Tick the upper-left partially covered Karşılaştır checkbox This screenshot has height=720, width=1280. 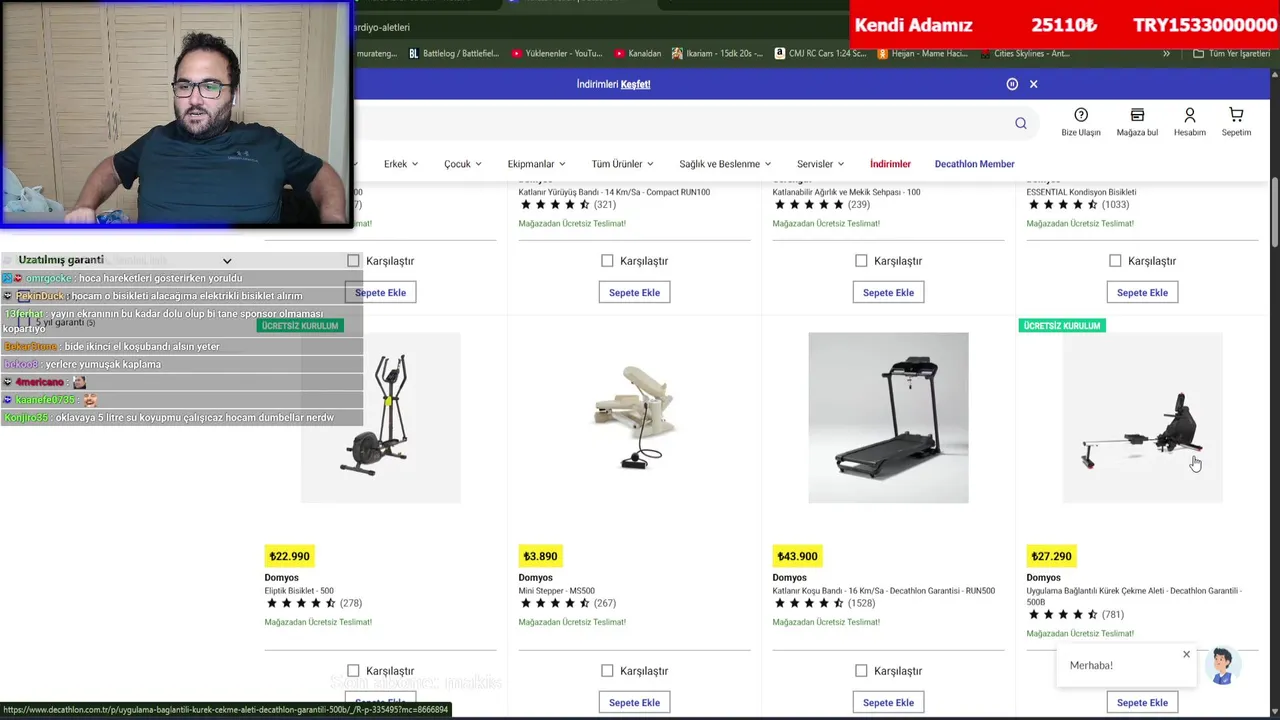pyautogui.click(x=353, y=261)
